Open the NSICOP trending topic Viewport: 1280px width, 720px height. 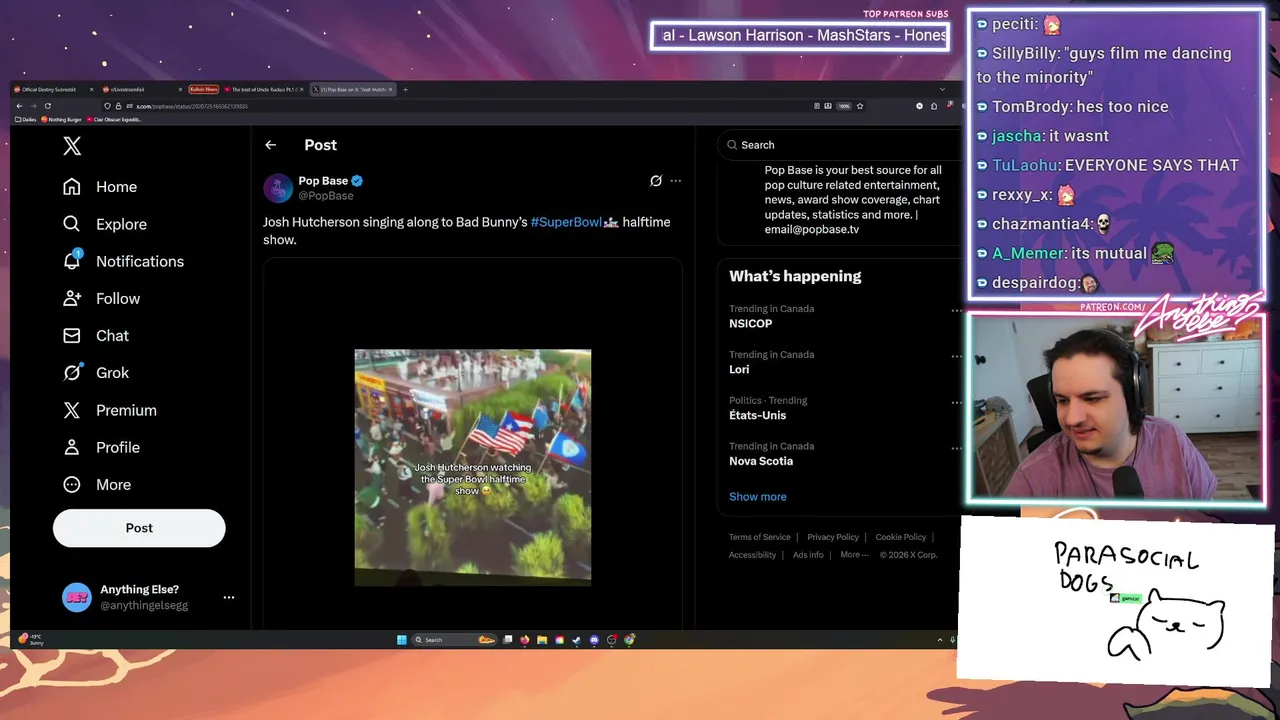pyautogui.click(x=751, y=324)
